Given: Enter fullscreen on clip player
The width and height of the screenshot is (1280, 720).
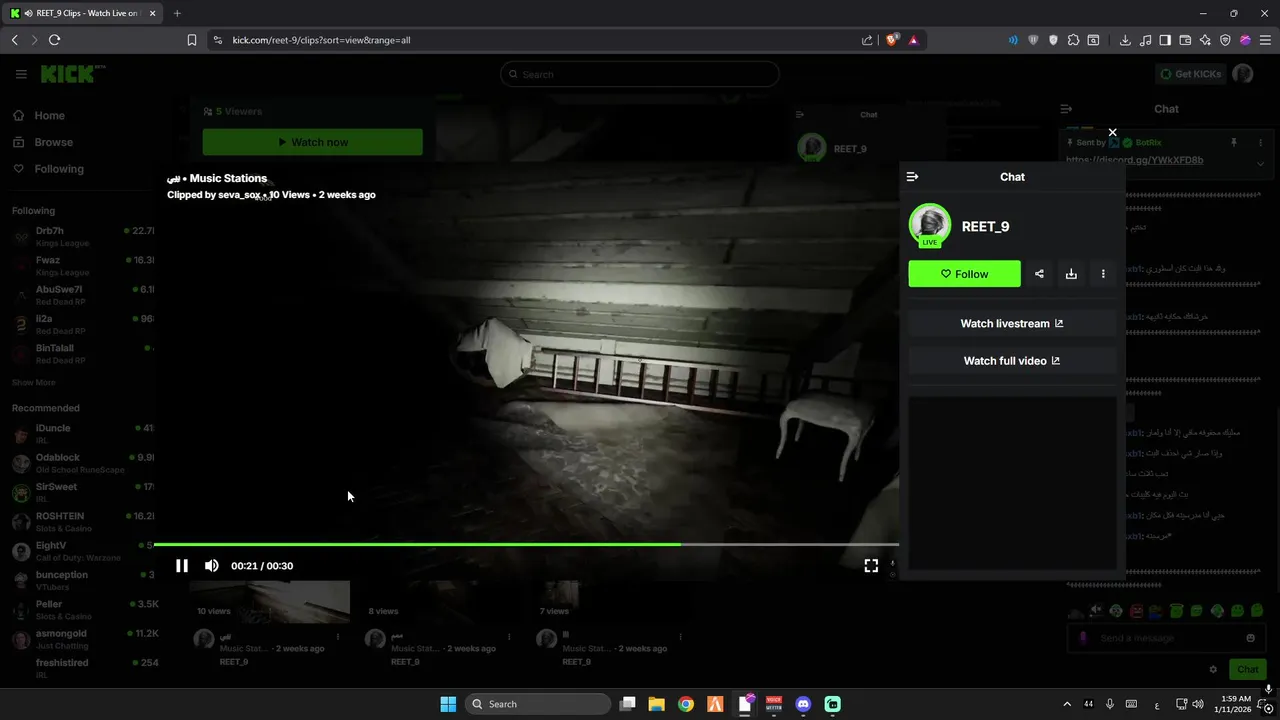Looking at the screenshot, I should [x=871, y=566].
